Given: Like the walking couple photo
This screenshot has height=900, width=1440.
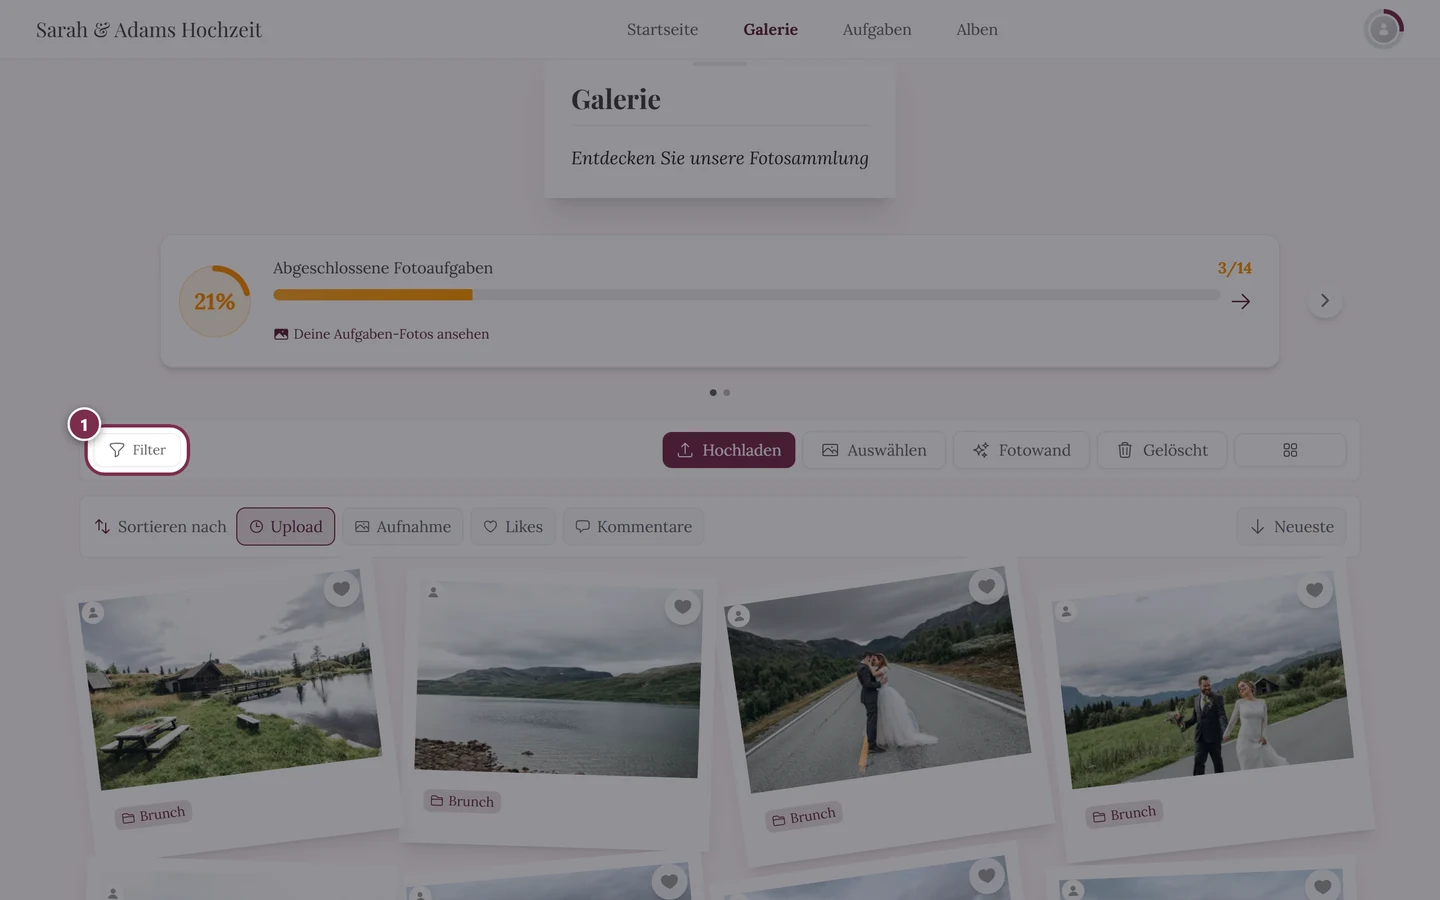Looking at the screenshot, I should click(x=1314, y=590).
